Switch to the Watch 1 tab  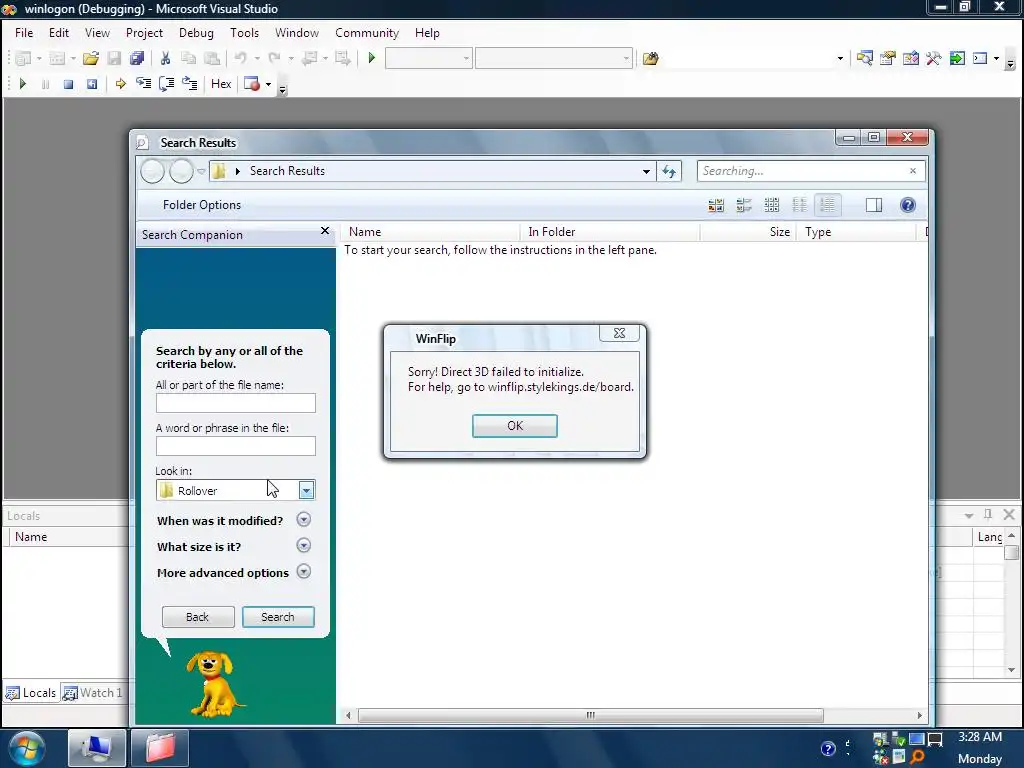click(93, 693)
